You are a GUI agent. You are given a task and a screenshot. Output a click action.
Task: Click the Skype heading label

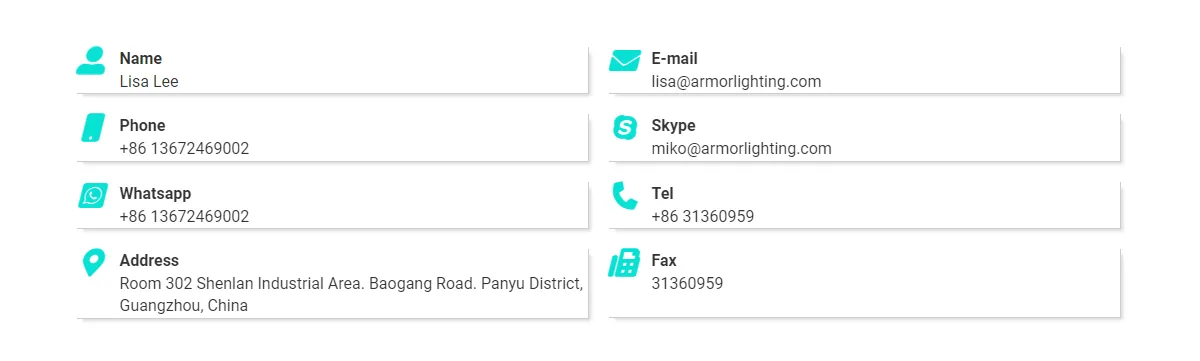[673, 126]
